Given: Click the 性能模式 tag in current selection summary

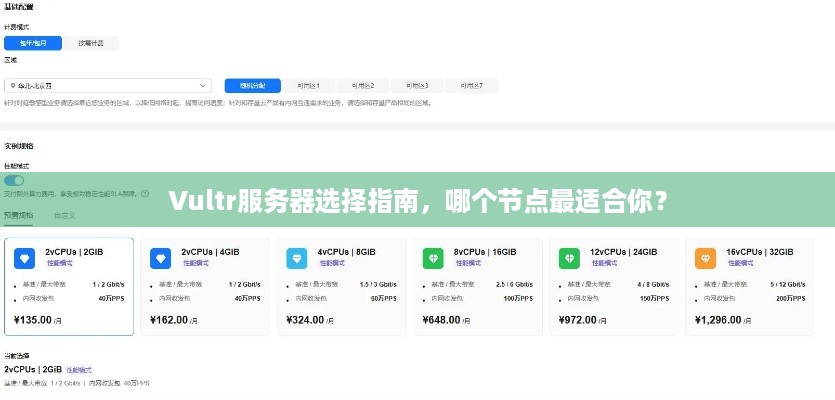Looking at the screenshot, I should point(79,370).
